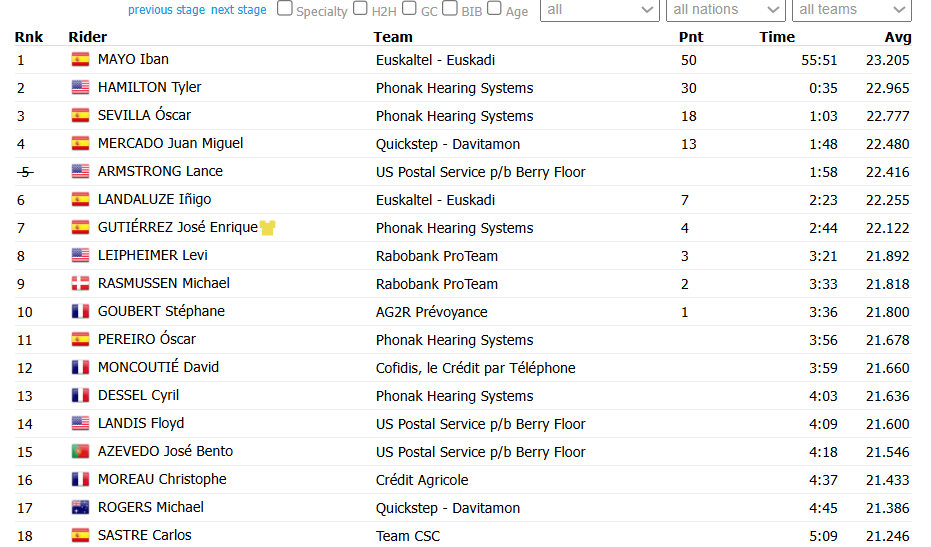Click the Australian flag beside Rogers Michael
This screenshot has width=931, height=547.
(x=80, y=508)
